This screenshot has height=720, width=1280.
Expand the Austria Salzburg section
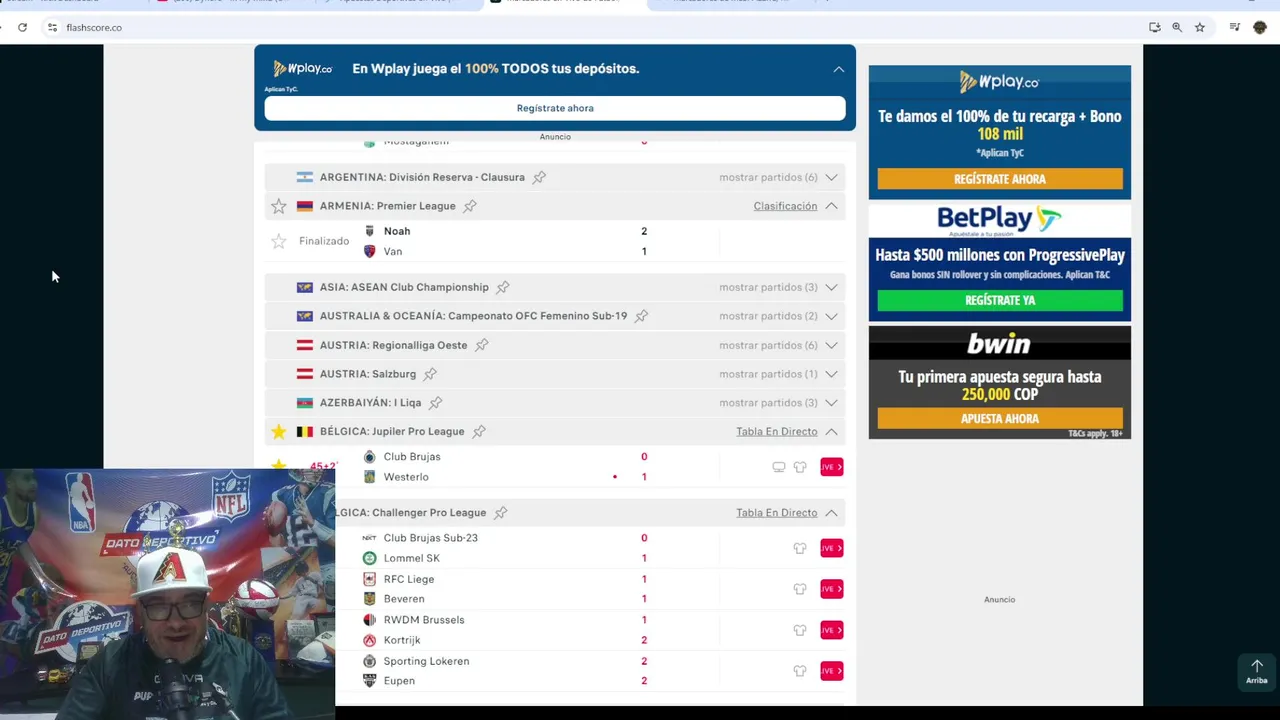coord(831,374)
